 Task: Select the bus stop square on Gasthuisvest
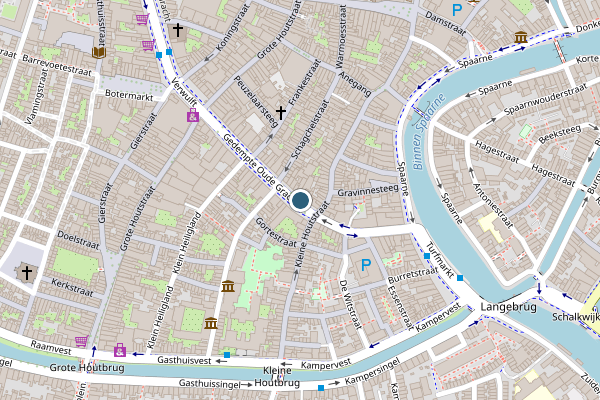[227, 355]
